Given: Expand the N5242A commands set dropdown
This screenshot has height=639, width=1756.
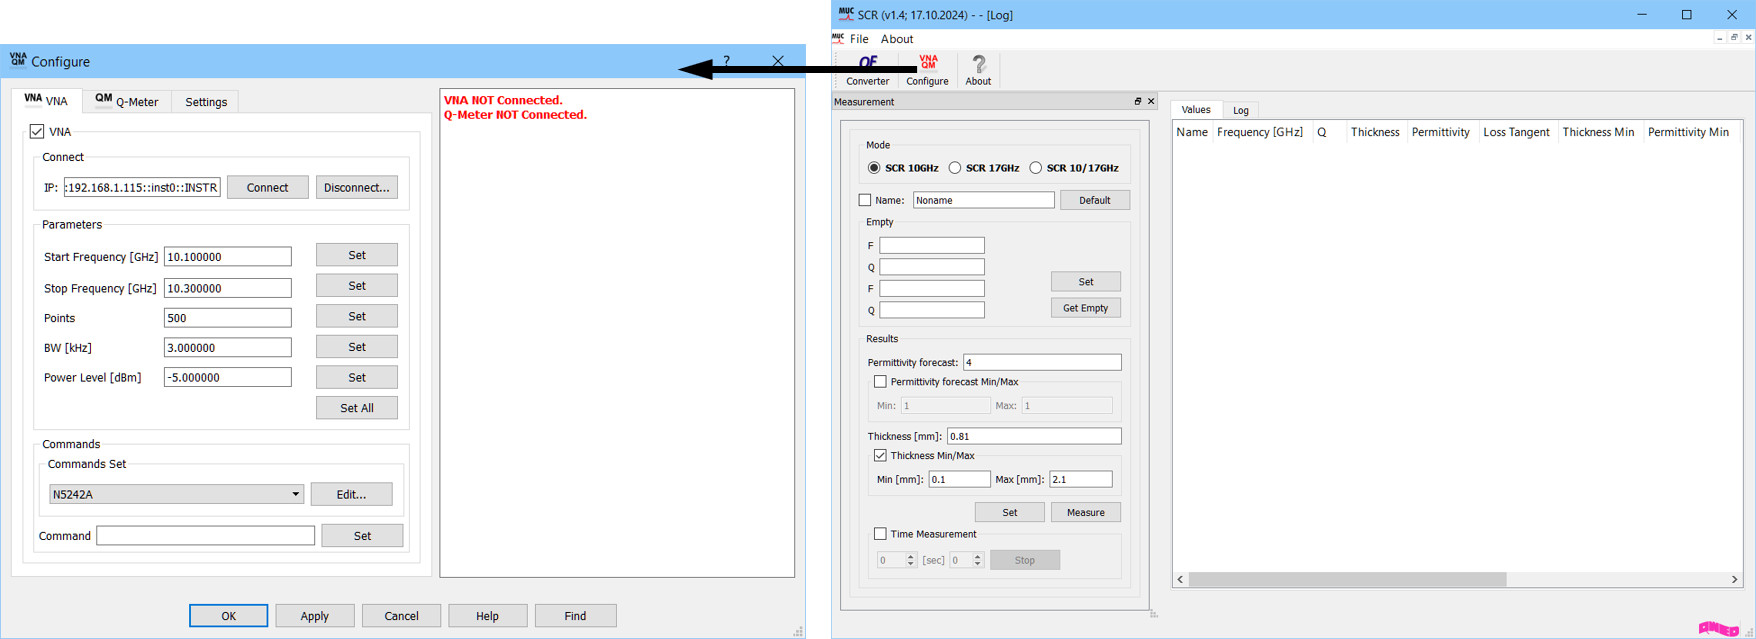Looking at the screenshot, I should point(295,494).
